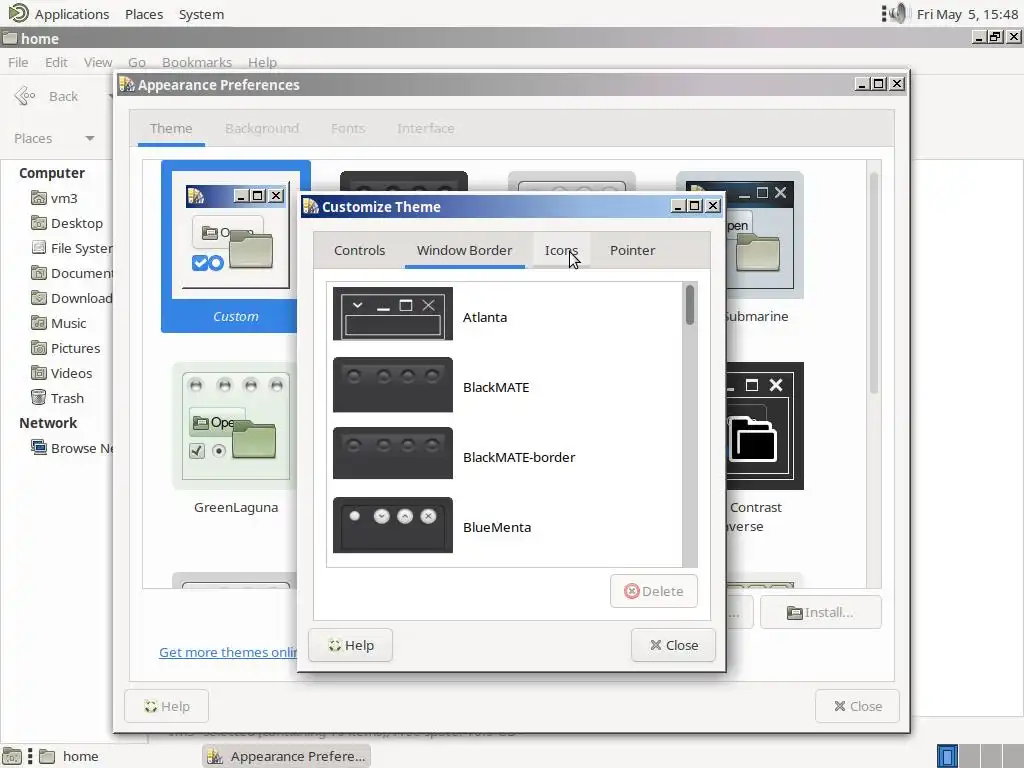This screenshot has height=768, width=1024.
Task: Click the BlueMenta text label
Action: coord(496,527)
